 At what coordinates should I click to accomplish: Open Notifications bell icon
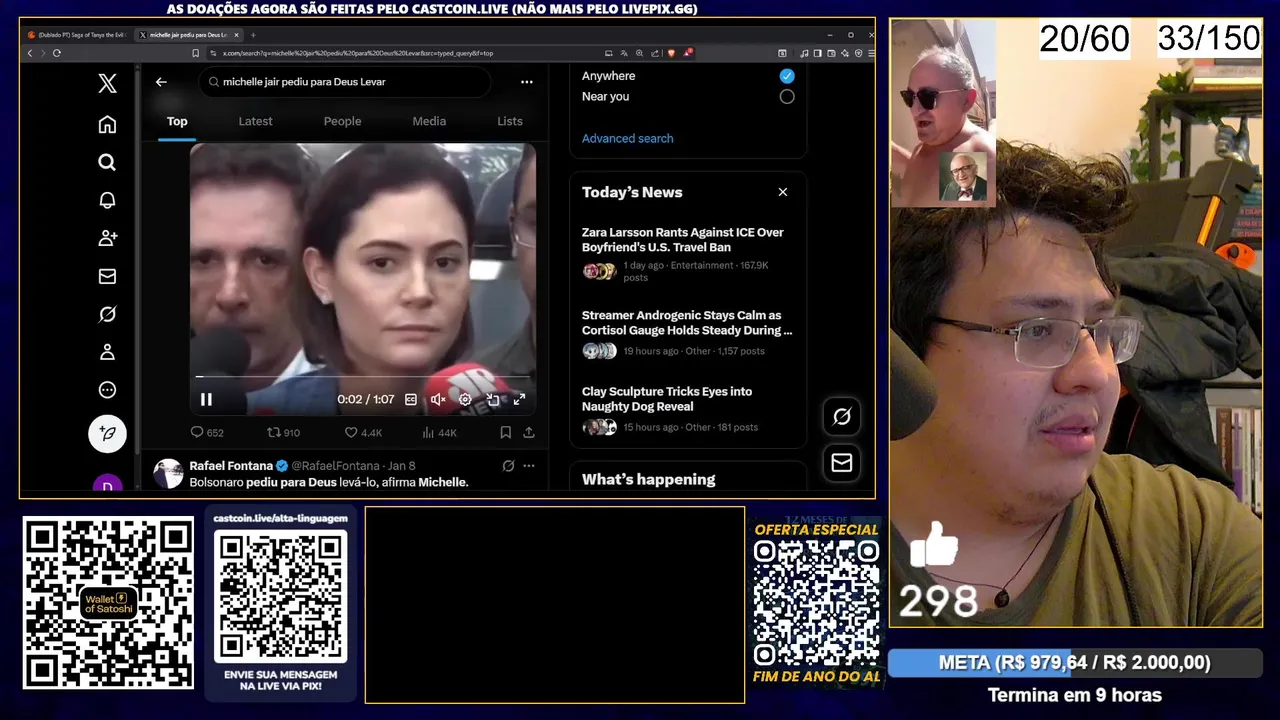[107, 200]
